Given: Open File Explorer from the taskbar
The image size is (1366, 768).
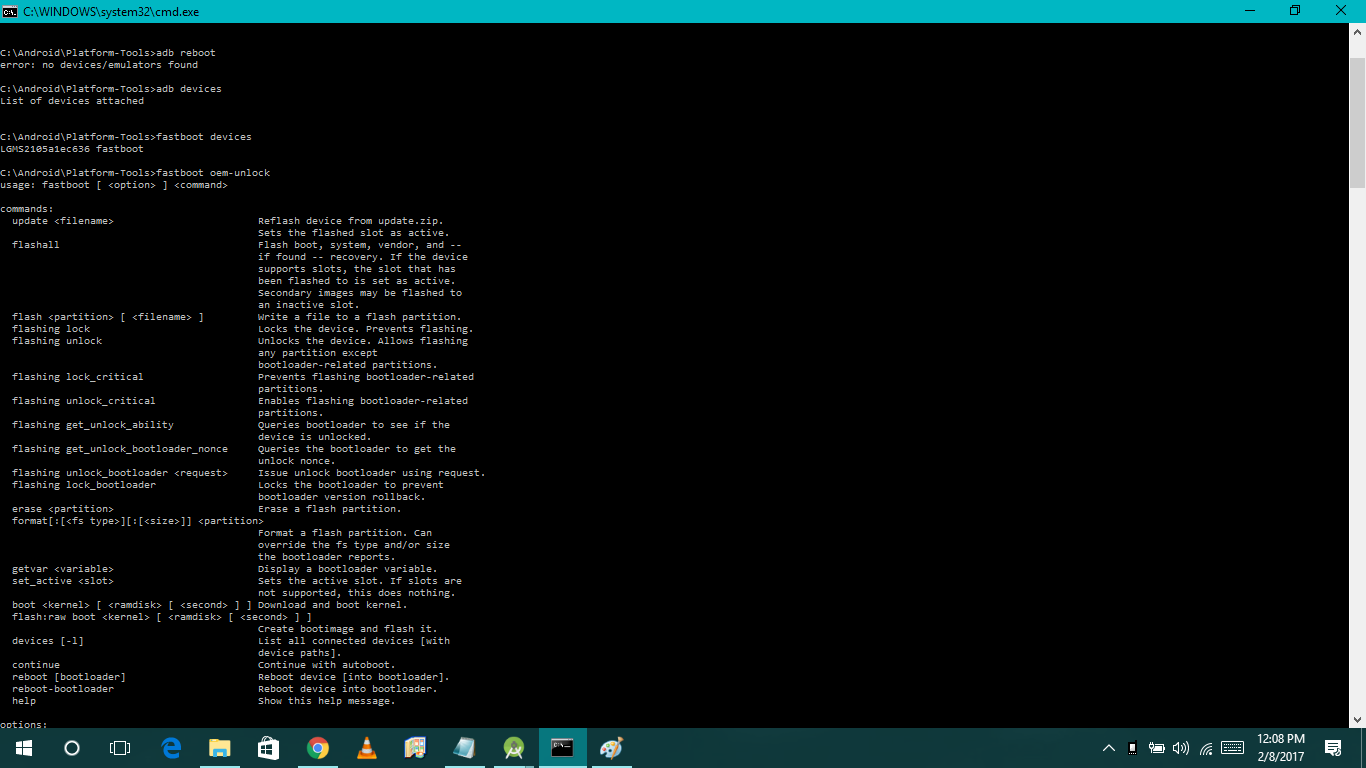Looking at the screenshot, I should (x=219, y=748).
